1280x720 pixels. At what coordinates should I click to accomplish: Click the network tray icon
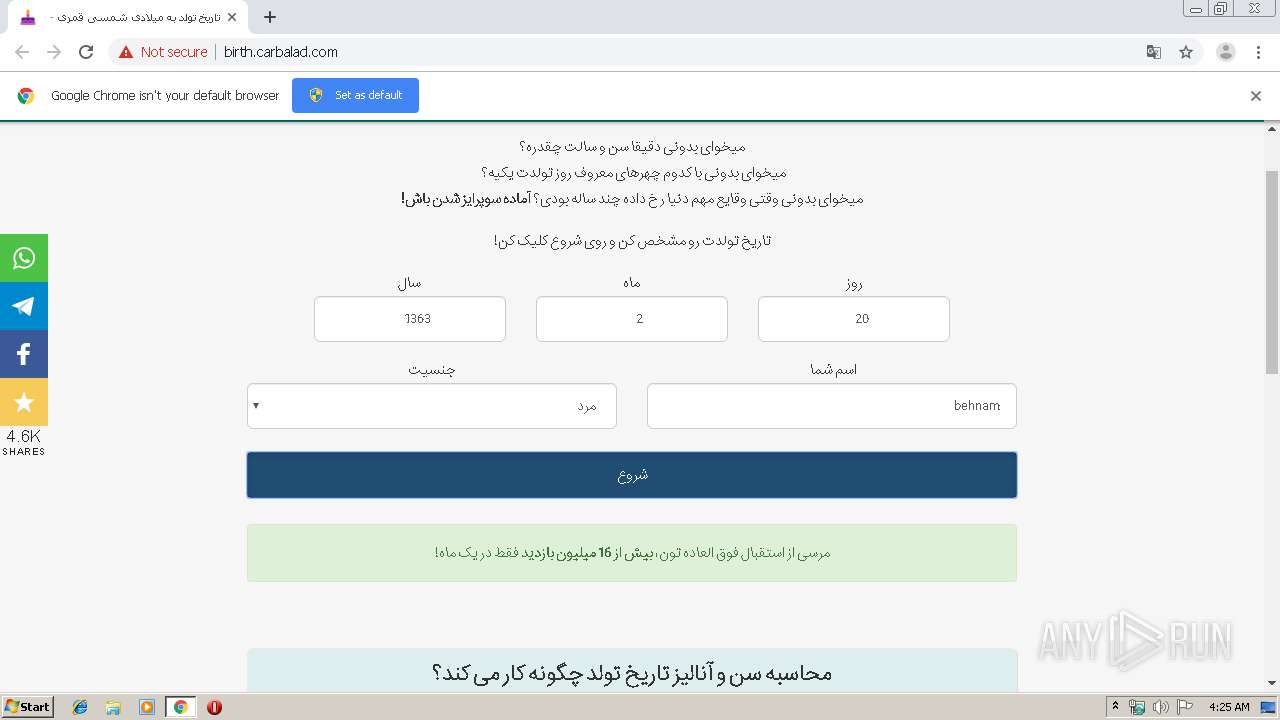click(1137, 707)
